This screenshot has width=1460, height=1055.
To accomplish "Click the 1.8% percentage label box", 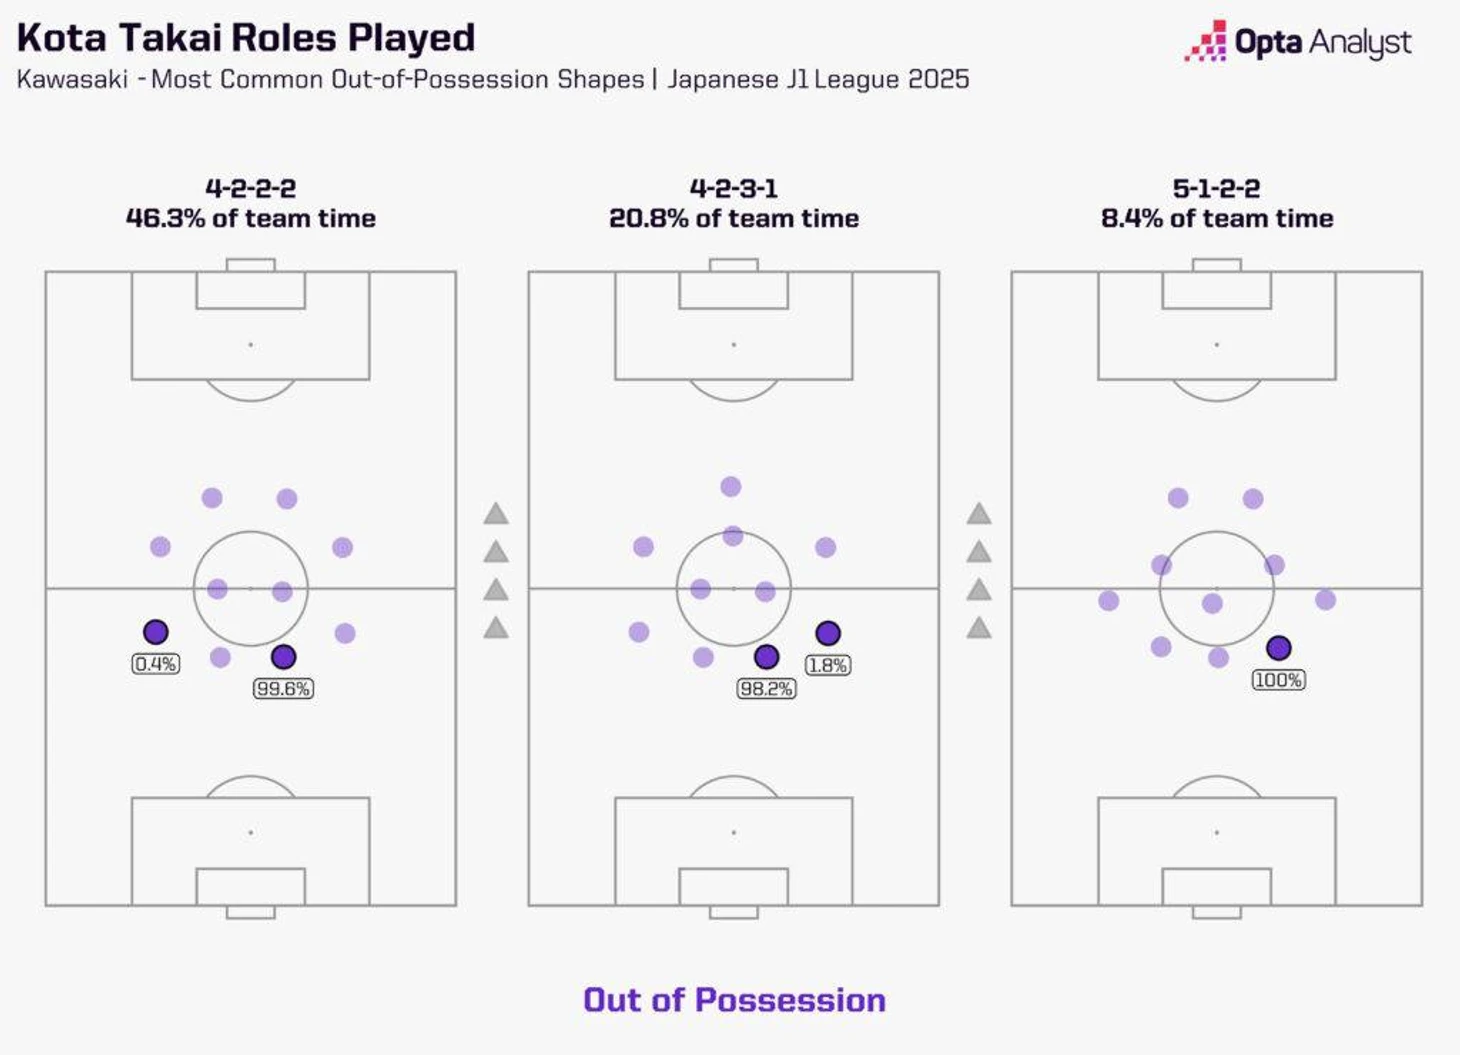I will [x=828, y=665].
